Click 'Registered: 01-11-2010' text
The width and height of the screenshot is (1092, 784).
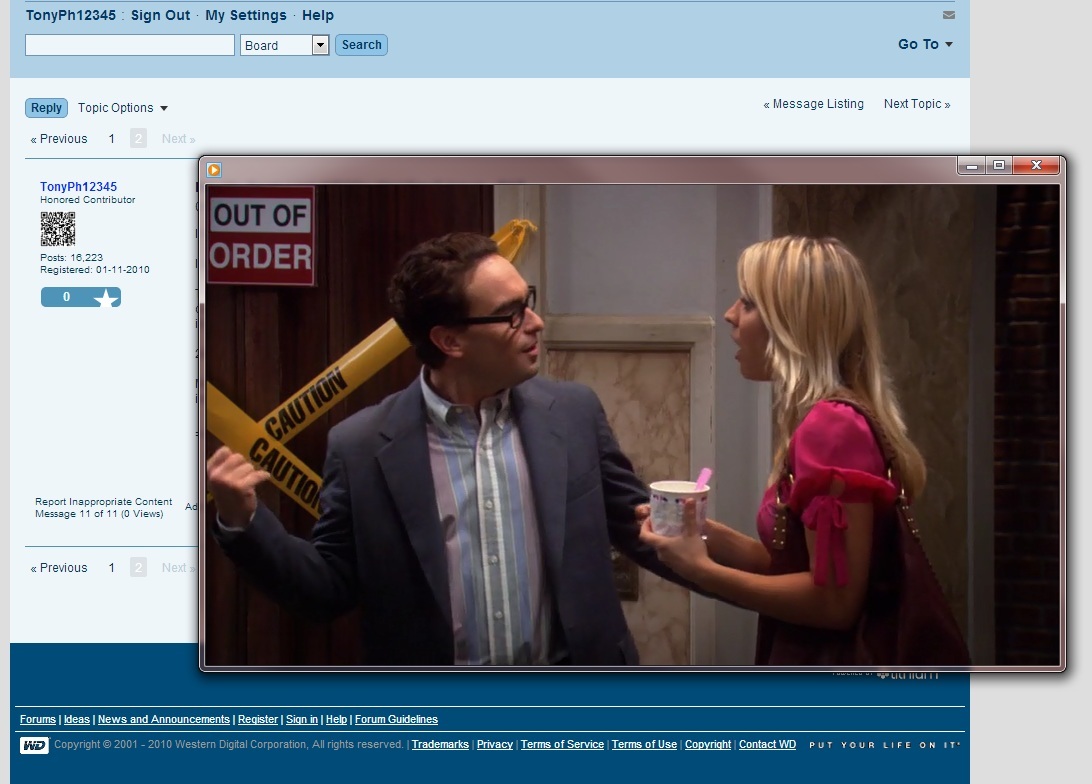tap(95, 269)
